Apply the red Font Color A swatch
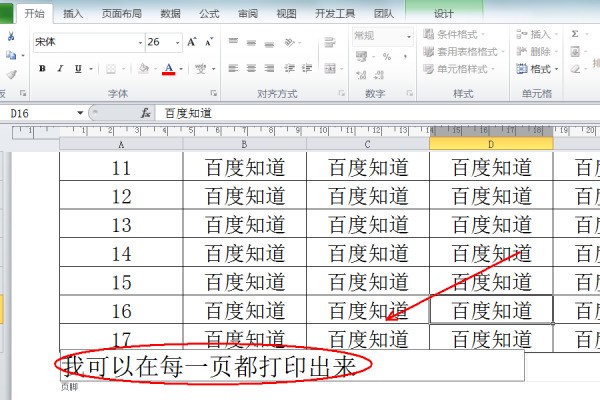 [169, 69]
